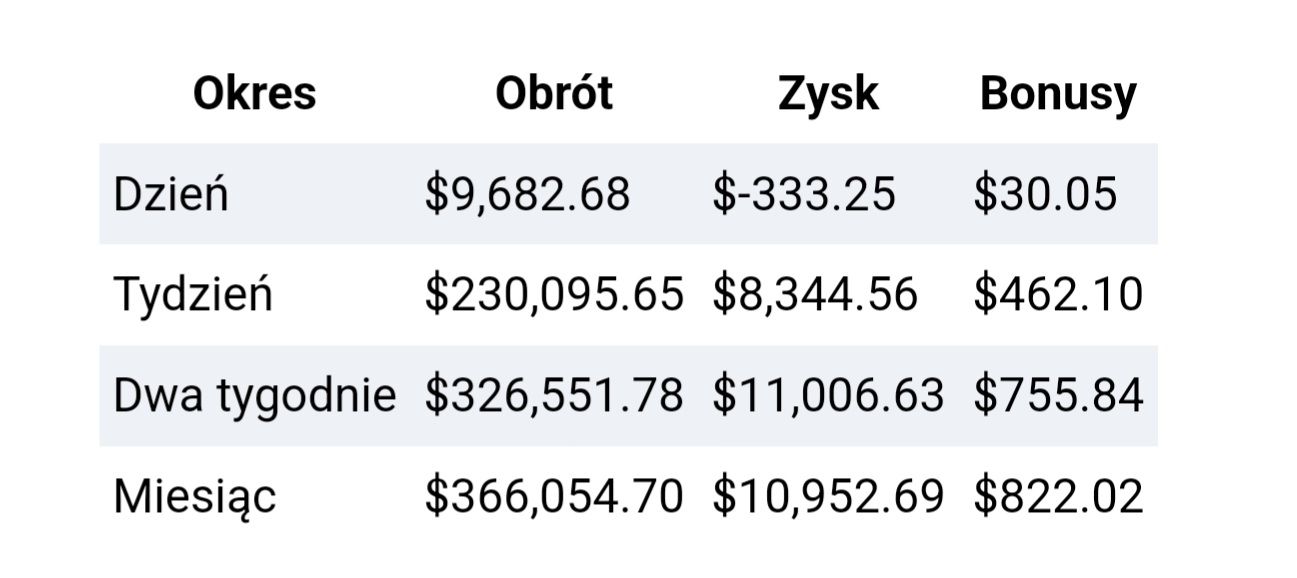Click the Zysk column header
The height and width of the screenshot is (578, 1297).
(828, 94)
